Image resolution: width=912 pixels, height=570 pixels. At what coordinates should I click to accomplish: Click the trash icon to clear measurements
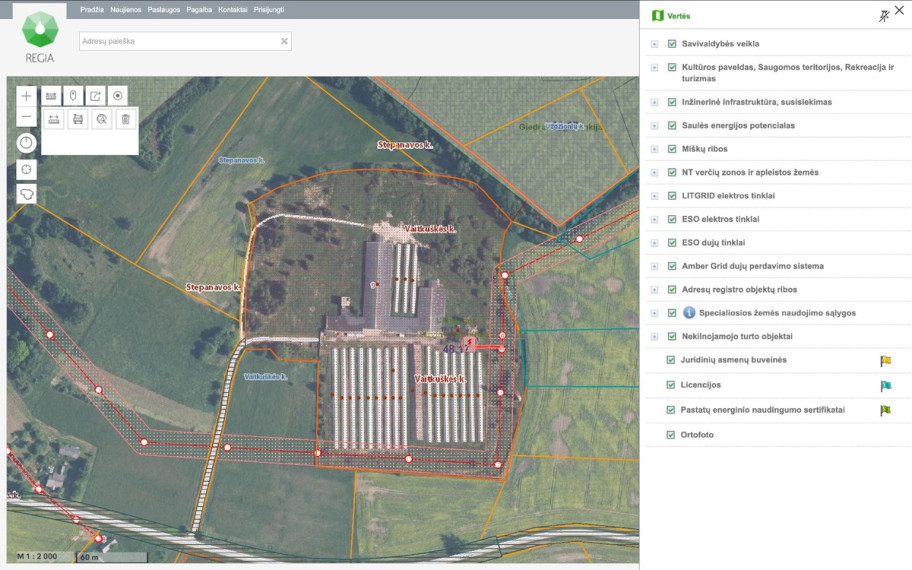tap(126, 119)
